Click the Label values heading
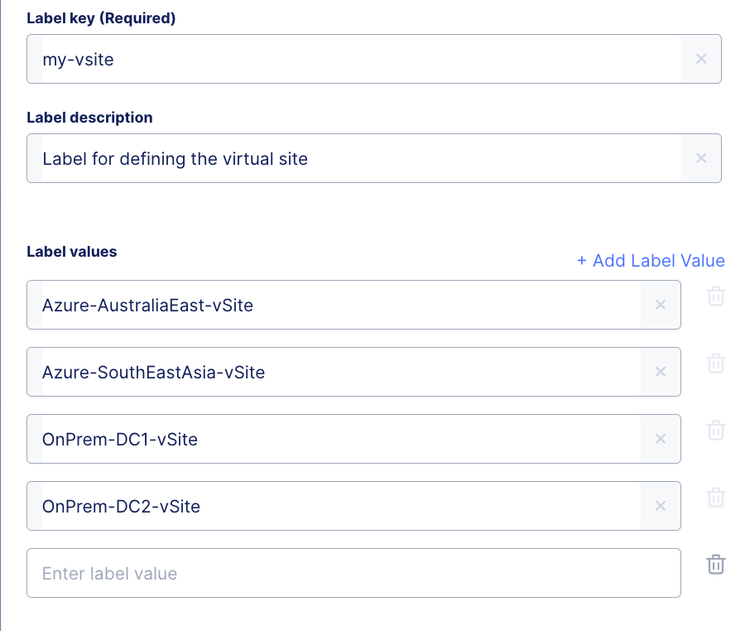Viewport: 750px width, 631px height. 72,252
